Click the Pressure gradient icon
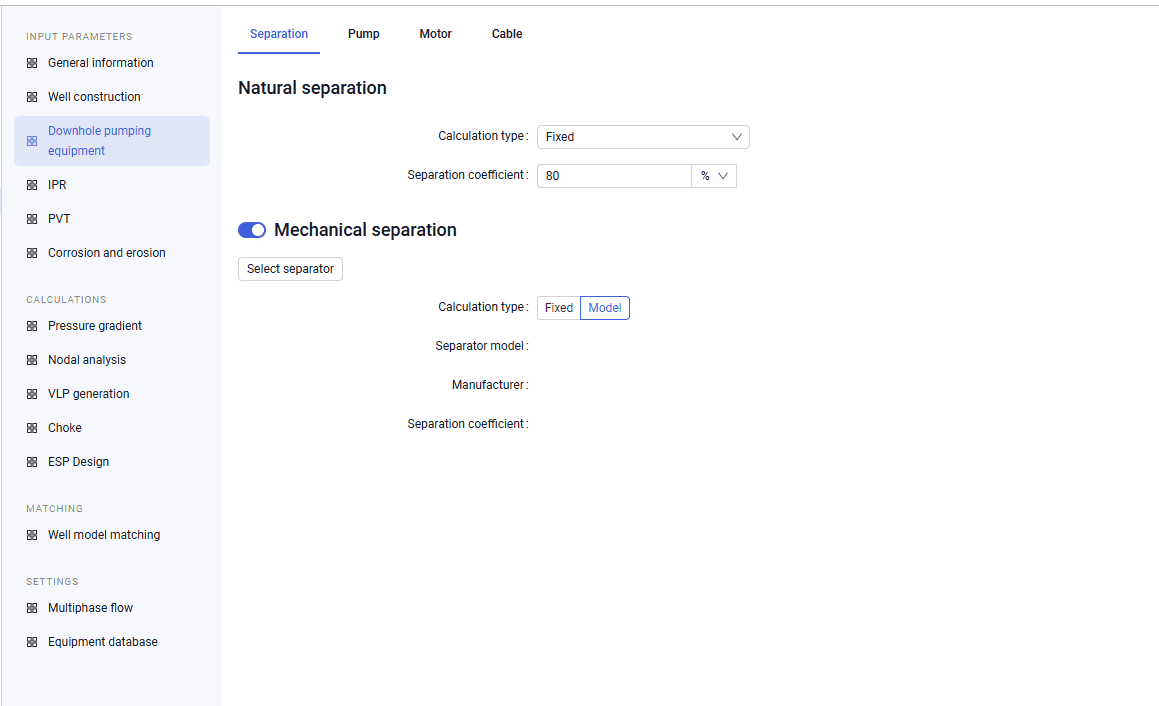The height and width of the screenshot is (706, 1159). [x=32, y=327]
